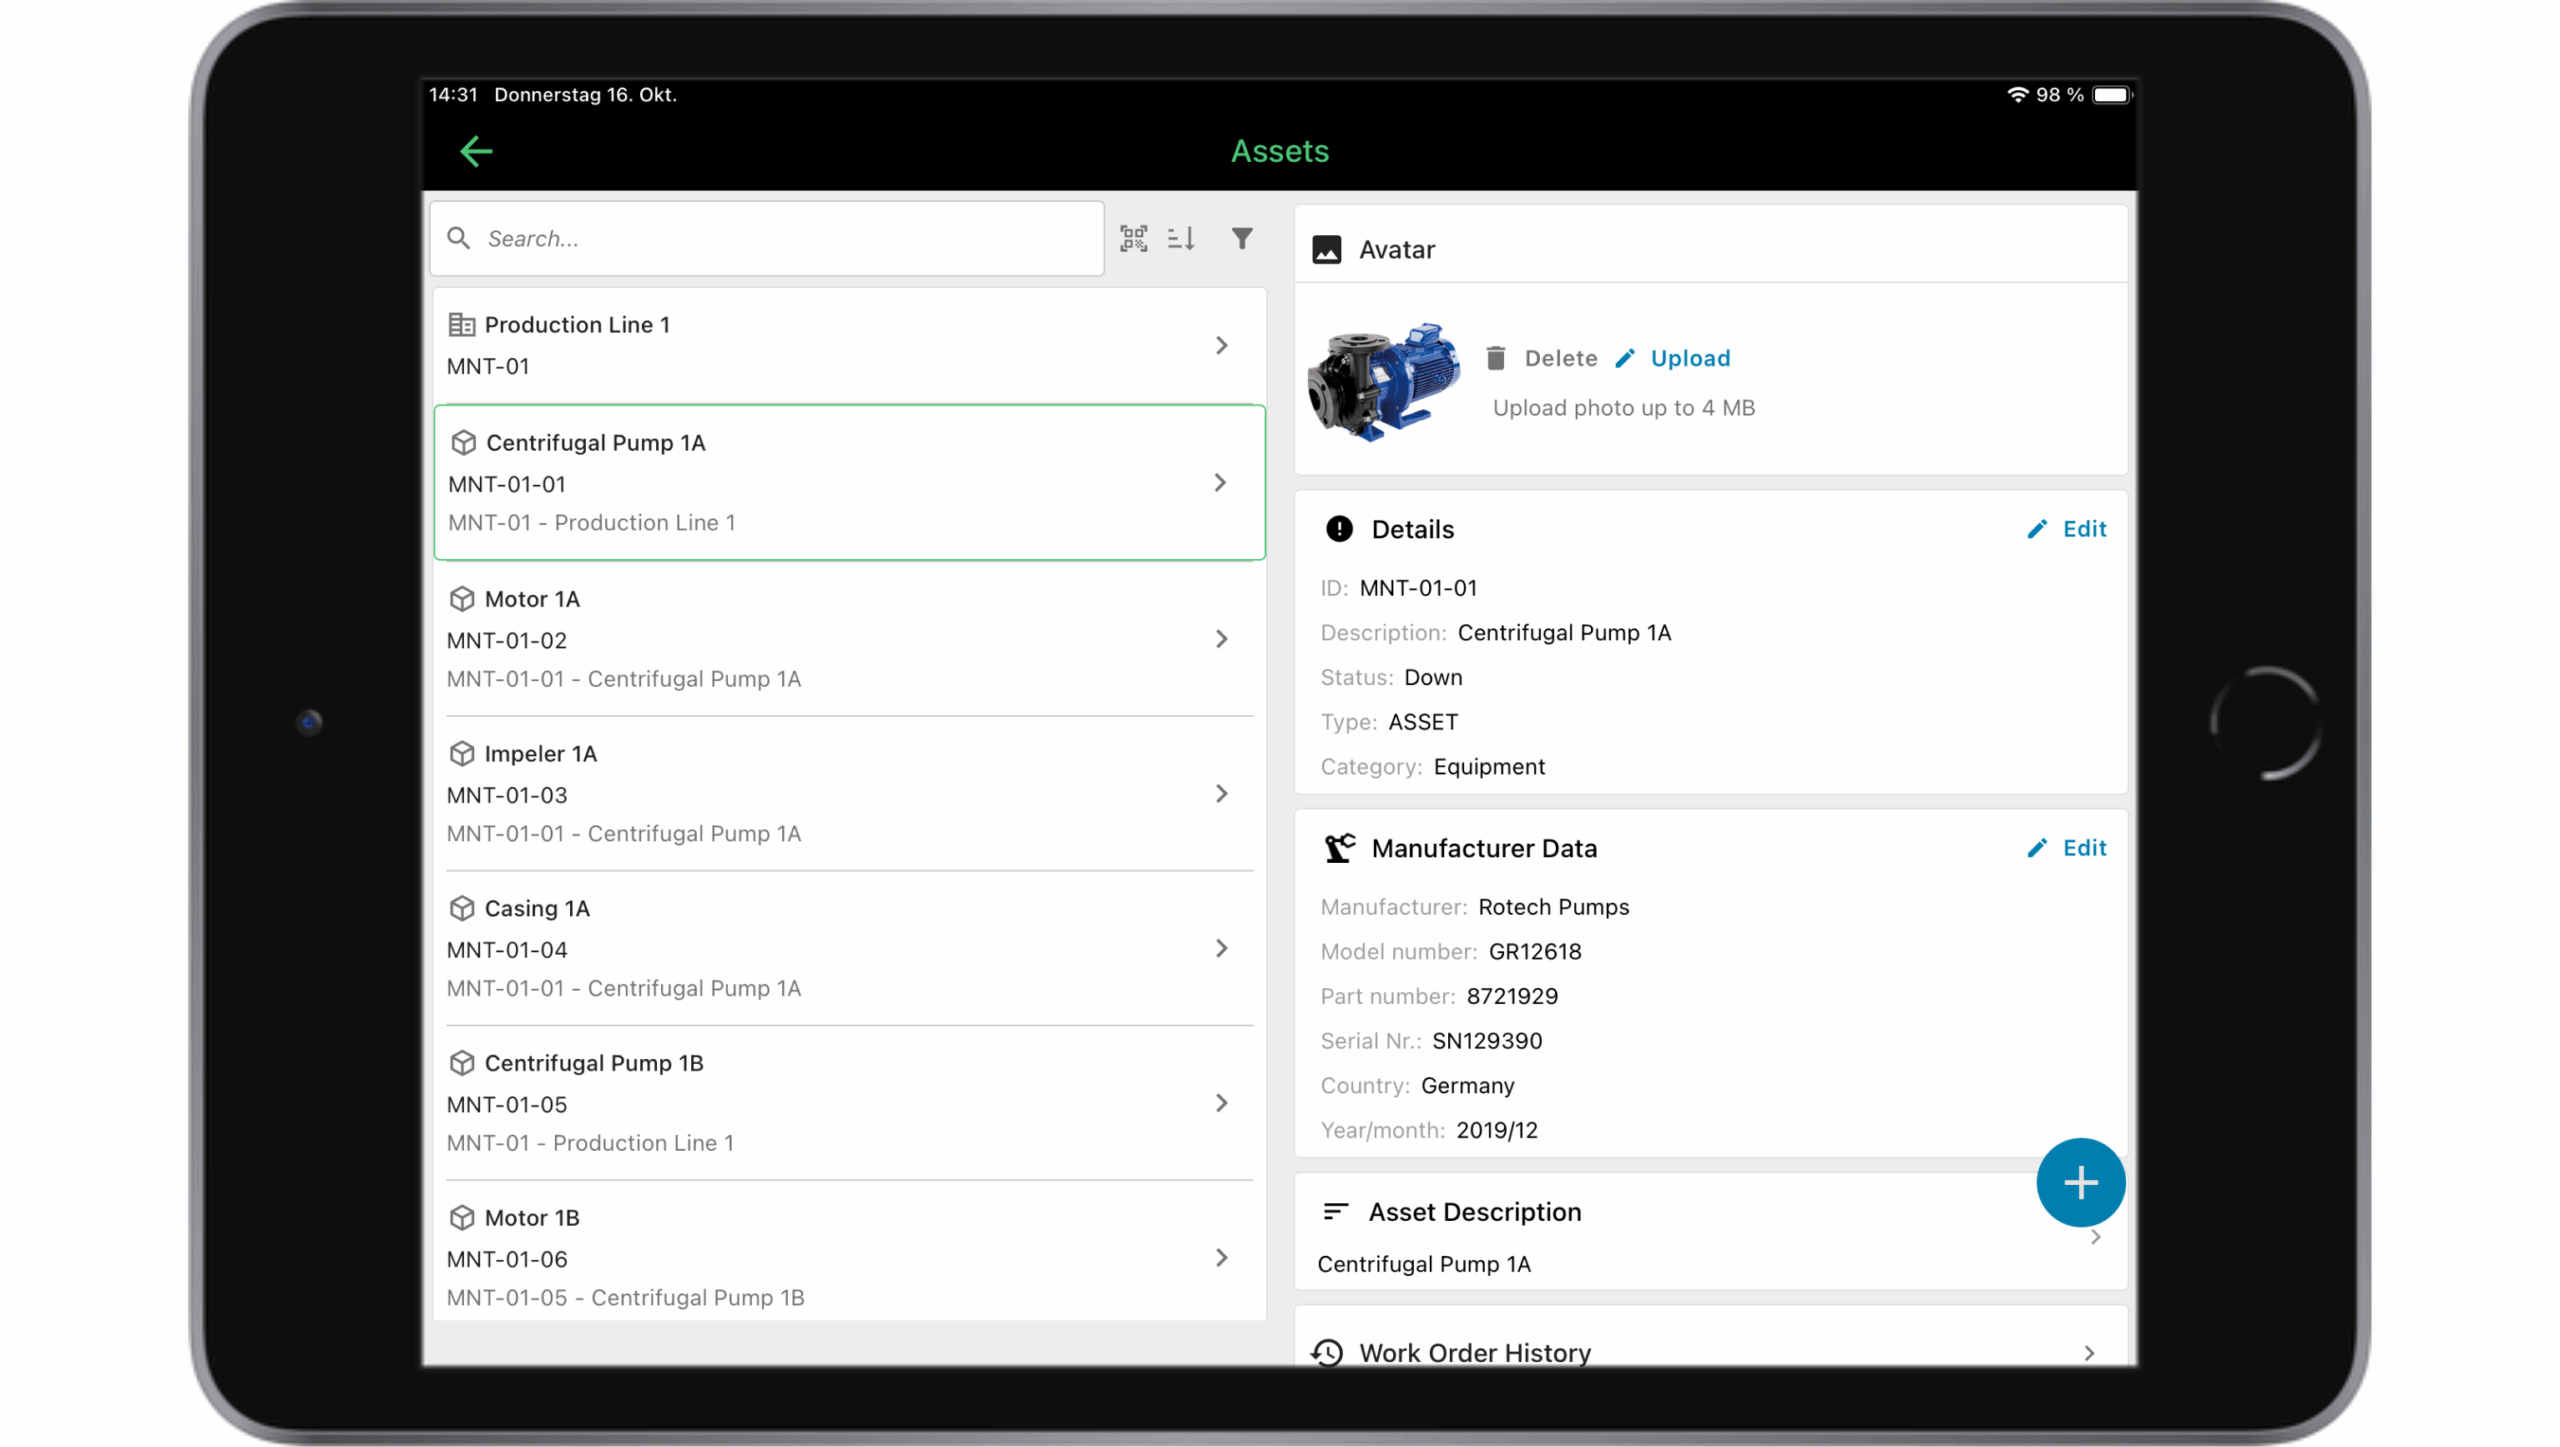Viewport: 2560px width, 1447px height.
Task: Tap the green back arrow
Action: (476, 151)
